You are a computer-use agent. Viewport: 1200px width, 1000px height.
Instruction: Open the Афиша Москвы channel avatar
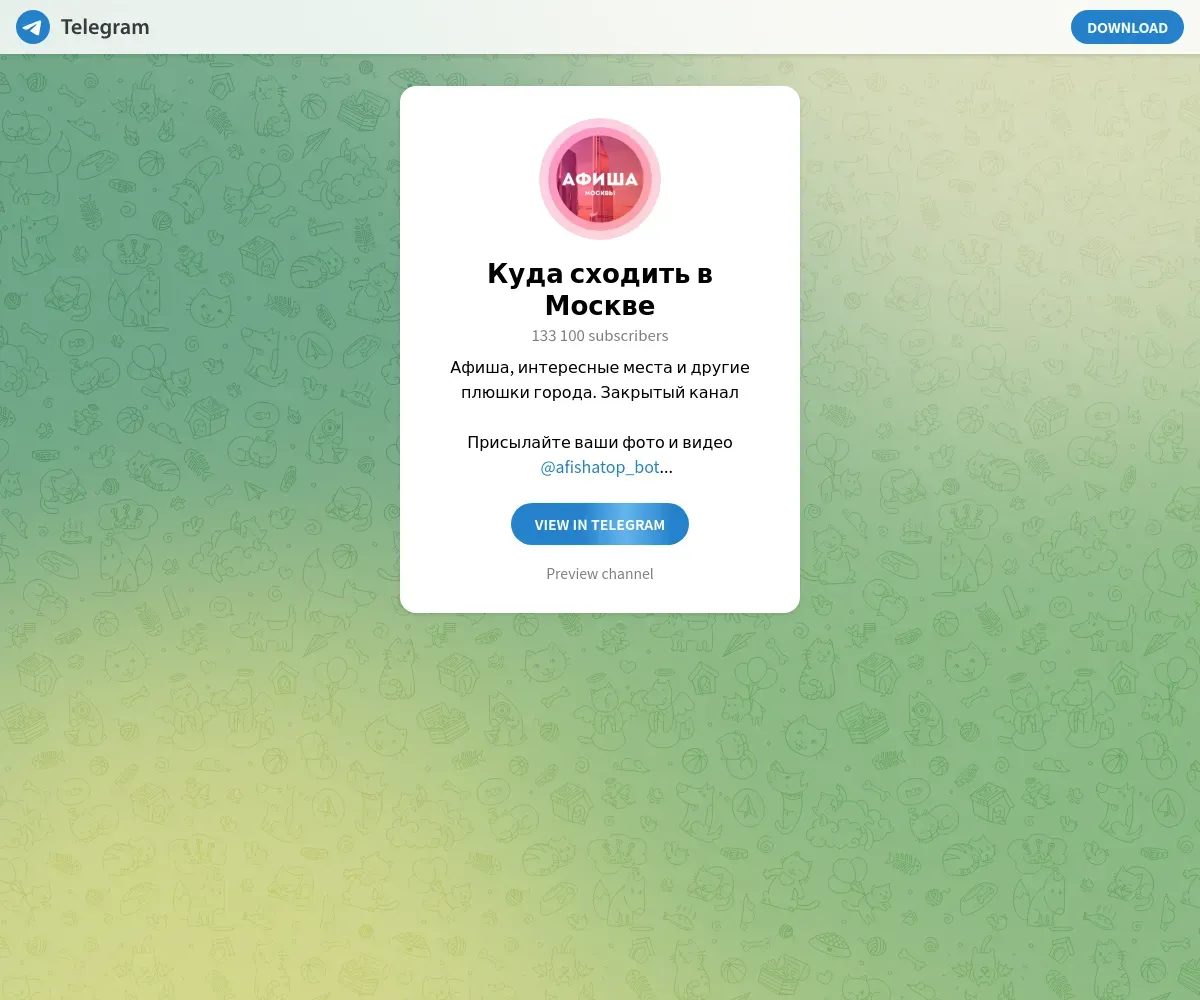tap(600, 179)
